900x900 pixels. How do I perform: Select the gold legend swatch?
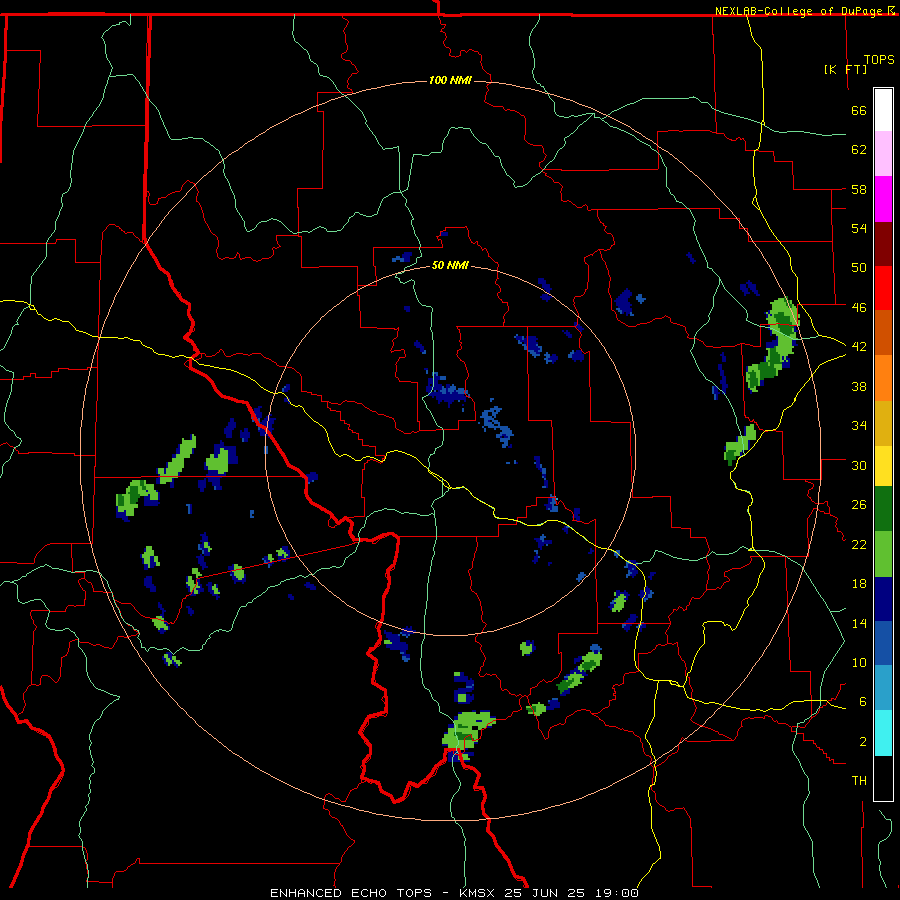click(883, 423)
